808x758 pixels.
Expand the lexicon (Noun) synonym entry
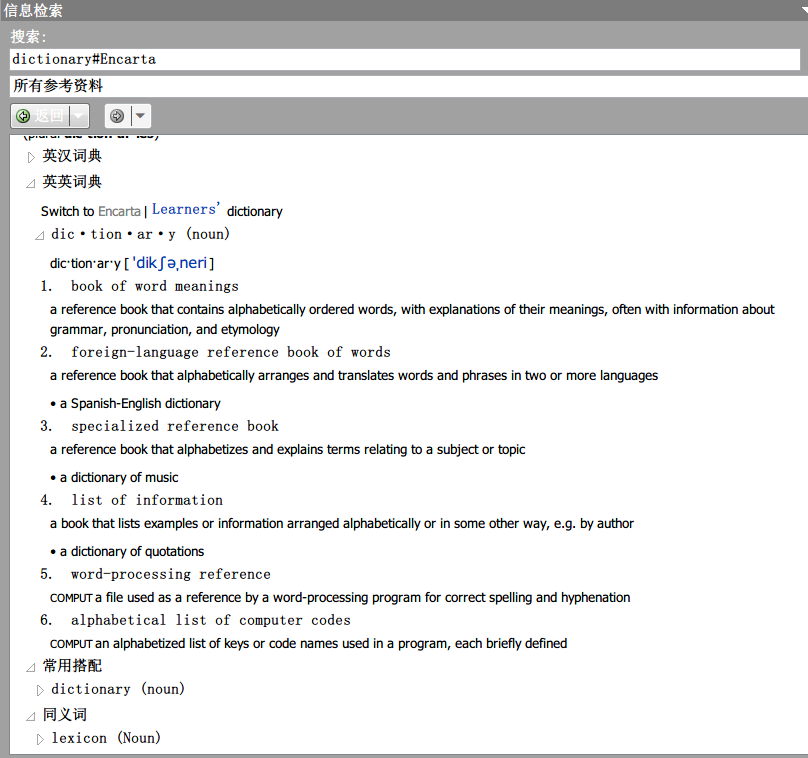click(x=40, y=739)
